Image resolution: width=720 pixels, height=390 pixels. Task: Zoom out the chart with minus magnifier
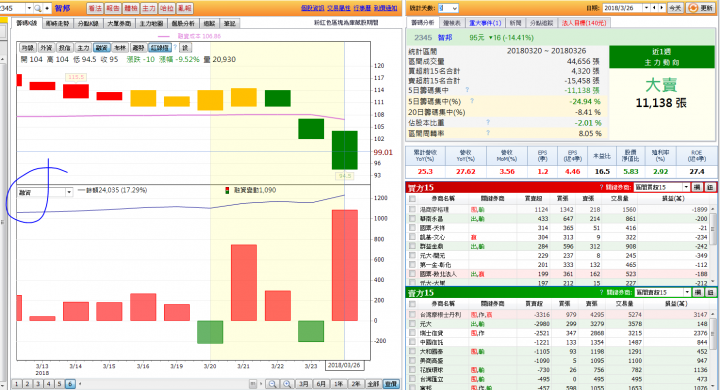[272, 384]
